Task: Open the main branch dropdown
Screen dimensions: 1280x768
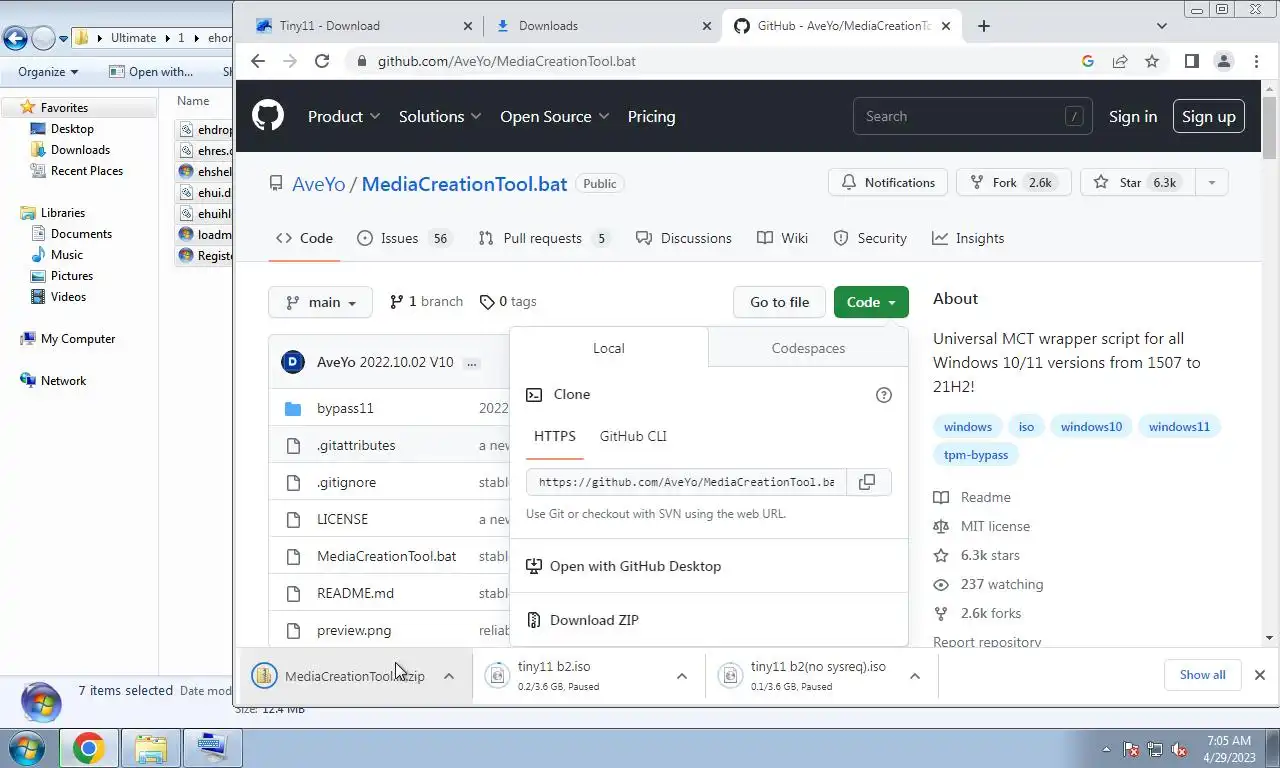Action: 320,302
